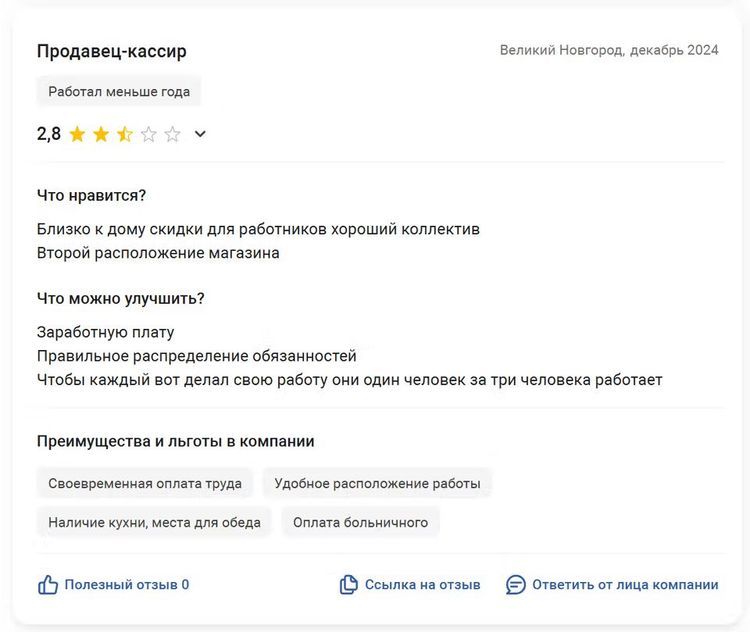Click Ответить от лица компании link
Viewport: 750px width, 632px height.
coord(625,585)
